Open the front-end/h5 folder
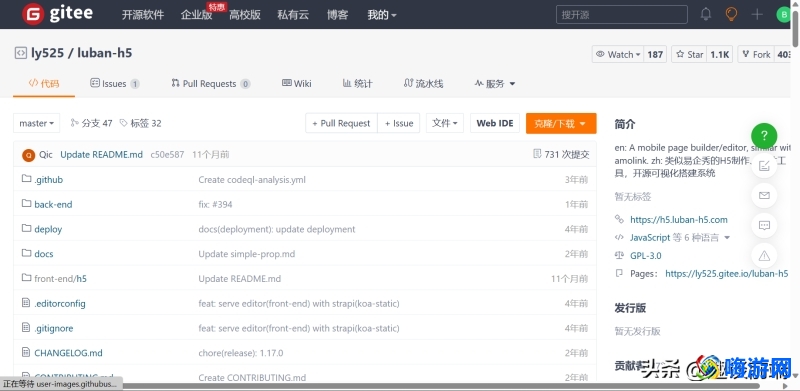 click(x=60, y=279)
